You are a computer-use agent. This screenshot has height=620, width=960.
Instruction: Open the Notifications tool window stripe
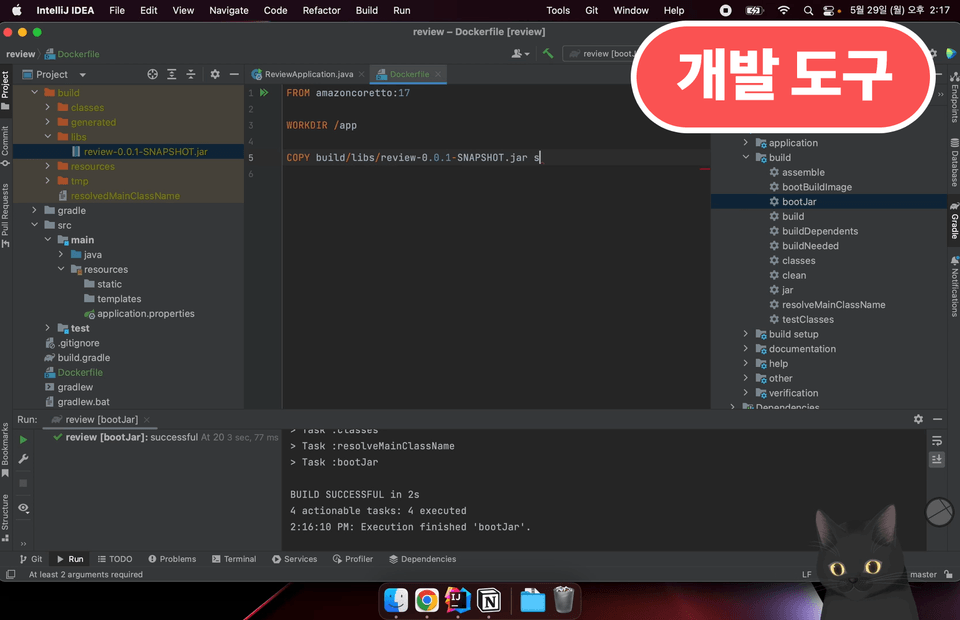[954, 286]
